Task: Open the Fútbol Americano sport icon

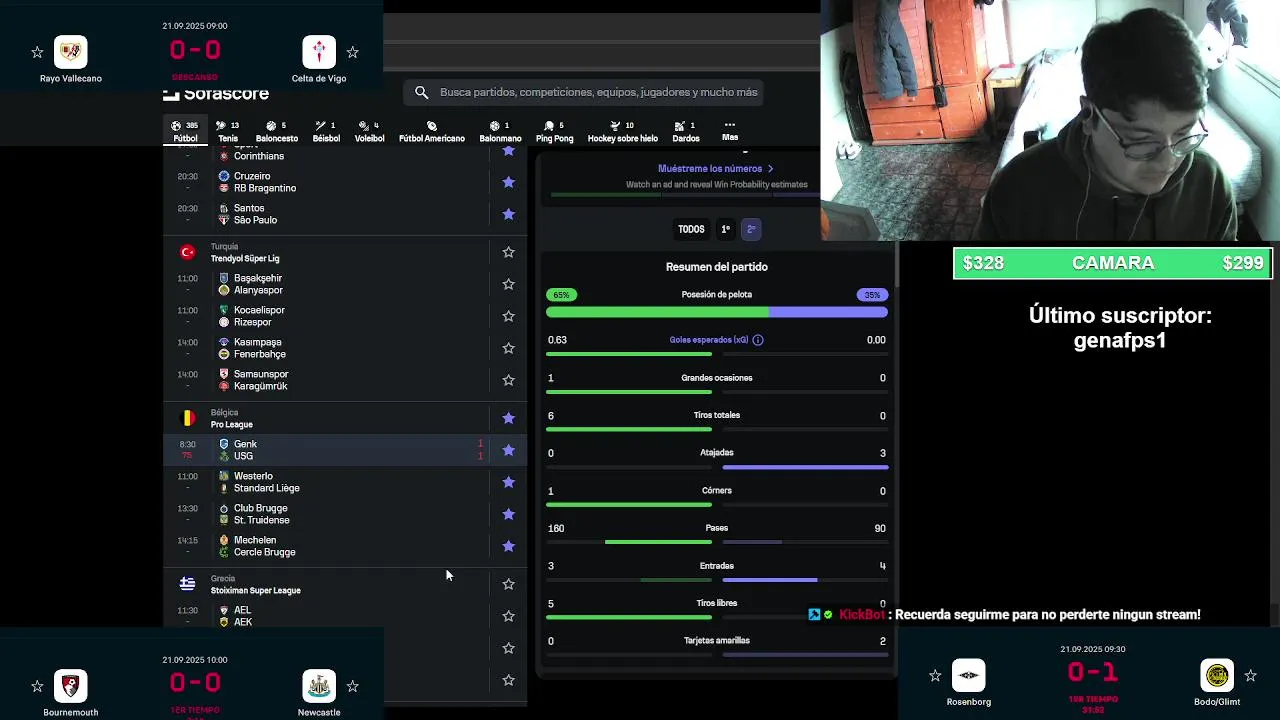Action: tap(432, 131)
